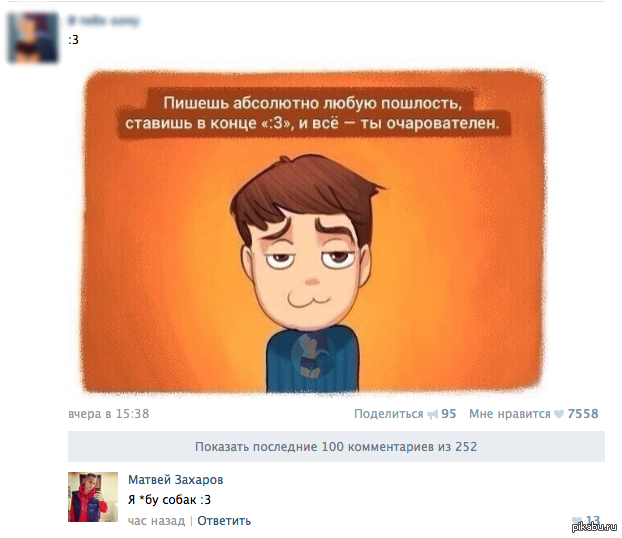Click Ответить under the comment

coord(224,521)
